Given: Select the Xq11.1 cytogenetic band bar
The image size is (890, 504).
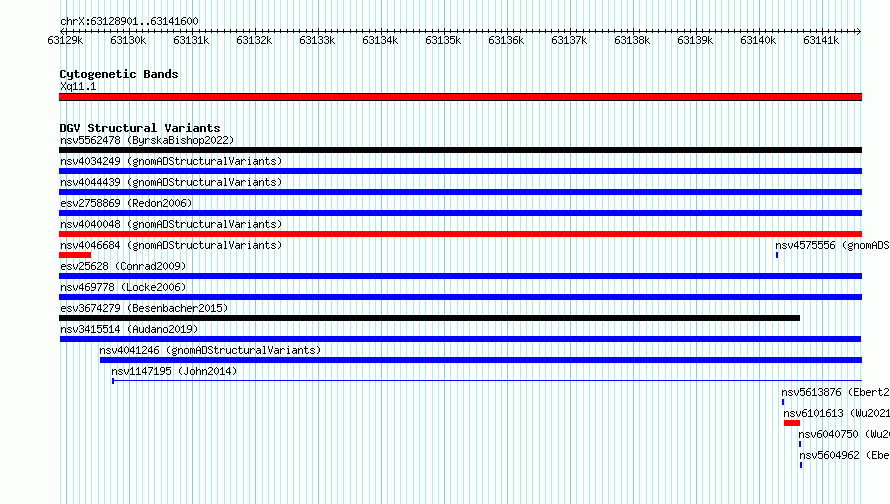Looking at the screenshot, I should click(460, 97).
